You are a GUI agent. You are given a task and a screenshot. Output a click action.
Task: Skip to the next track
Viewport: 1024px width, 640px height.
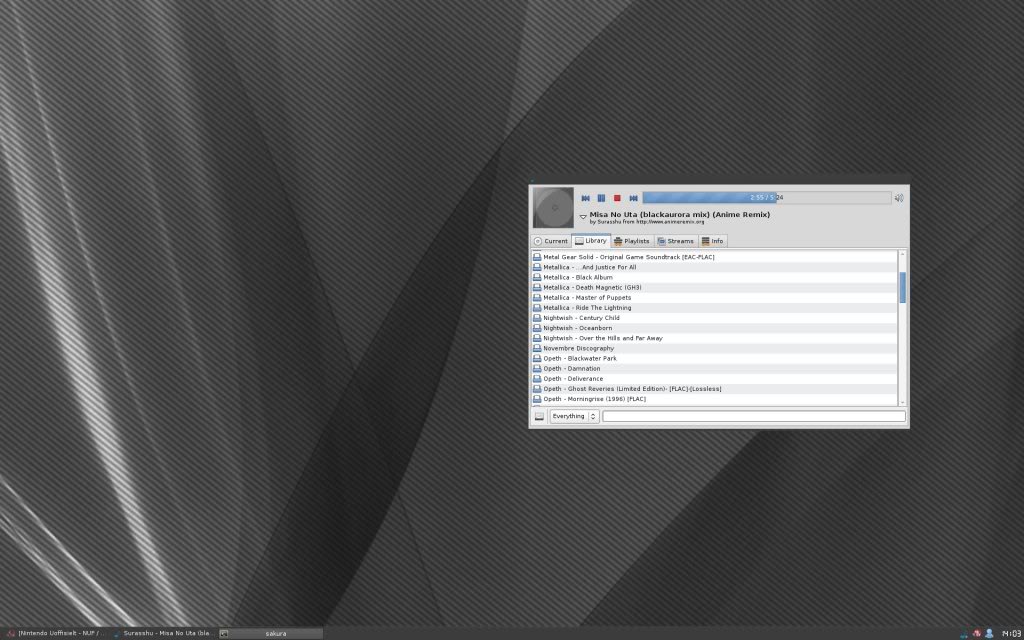[x=633, y=198]
